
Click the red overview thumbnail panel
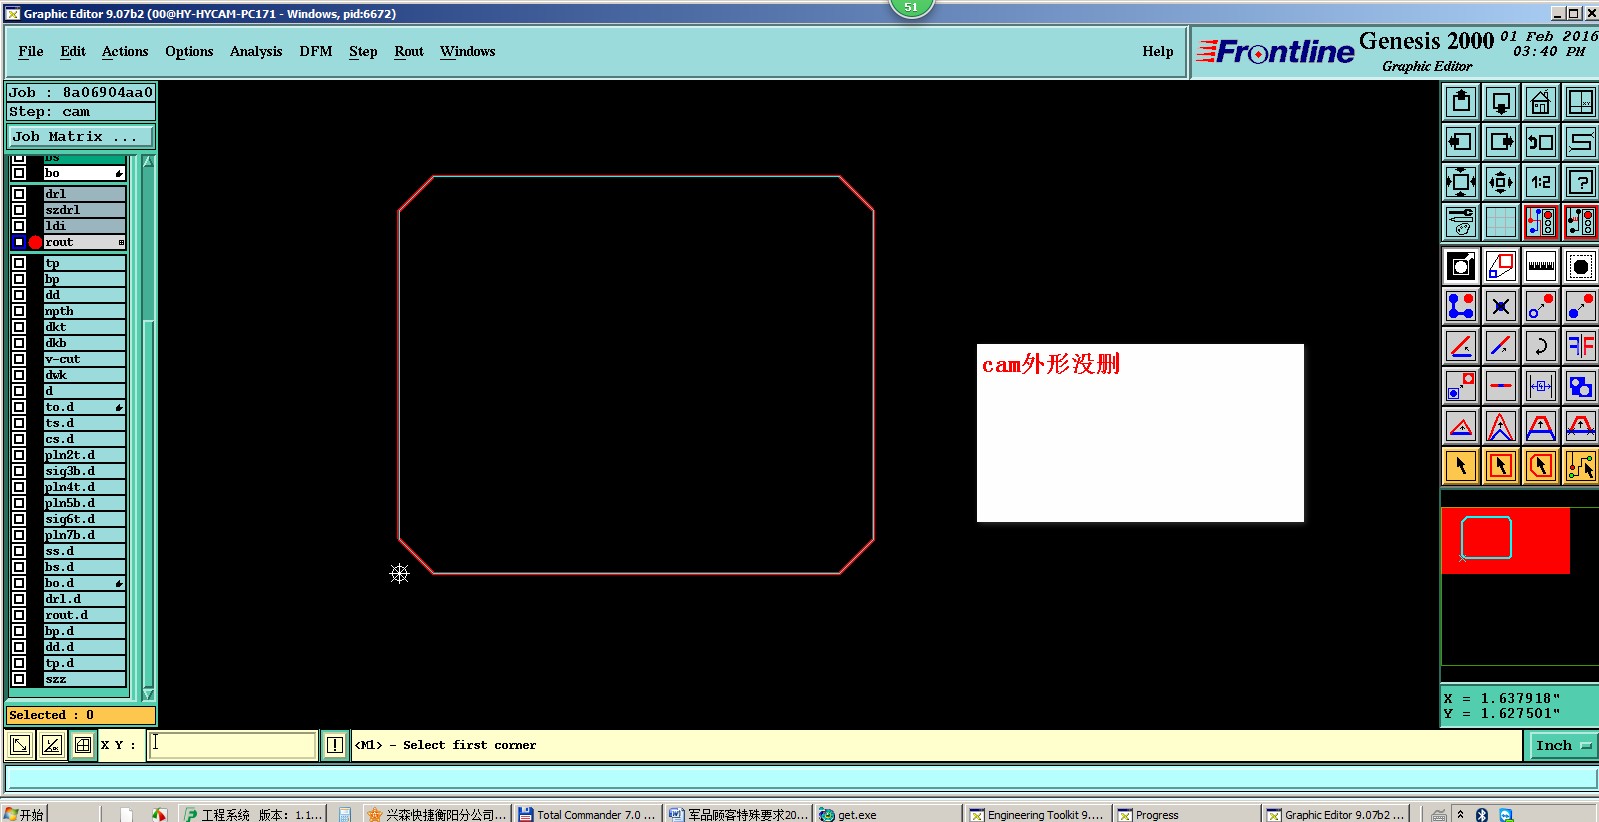pyautogui.click(x=1505, y=541)
